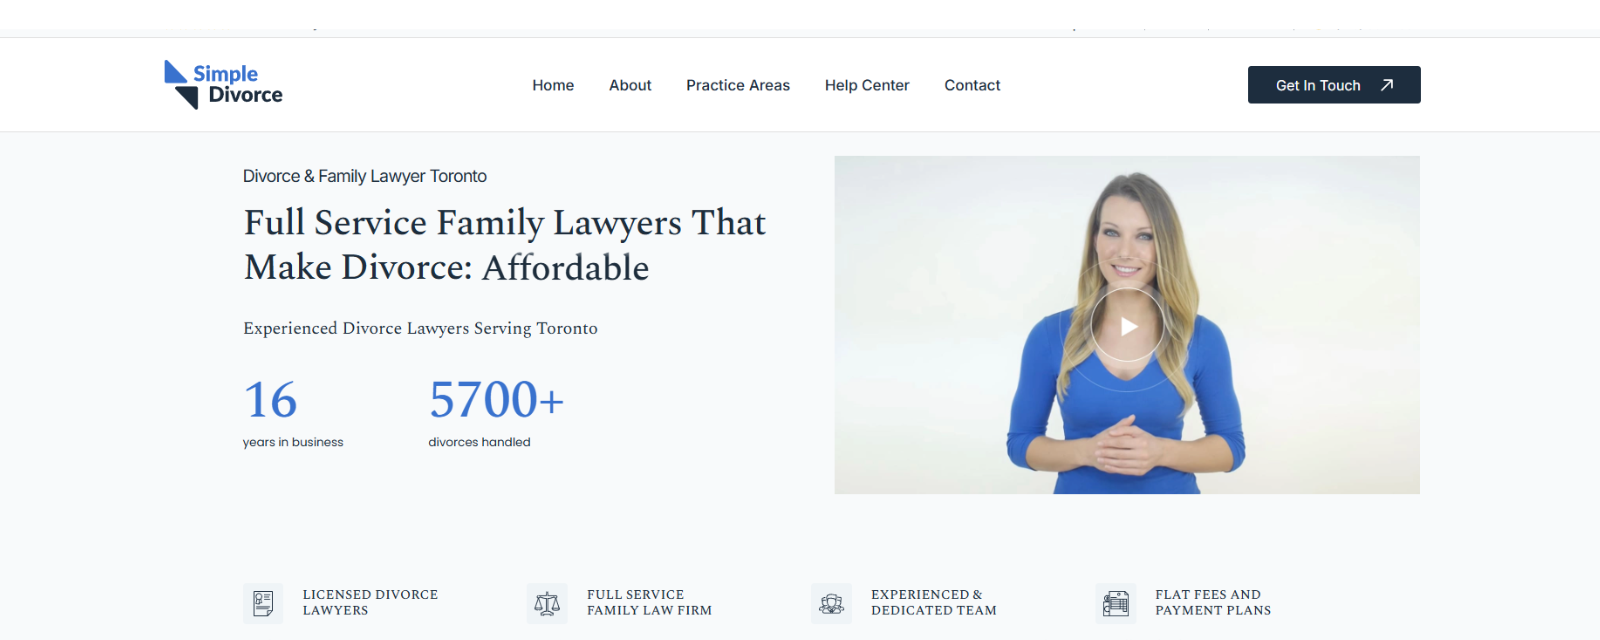This screenshot has height=640, width=1600.
Task: Click the Get In Touch button
Action: (x=1334, y=85)
